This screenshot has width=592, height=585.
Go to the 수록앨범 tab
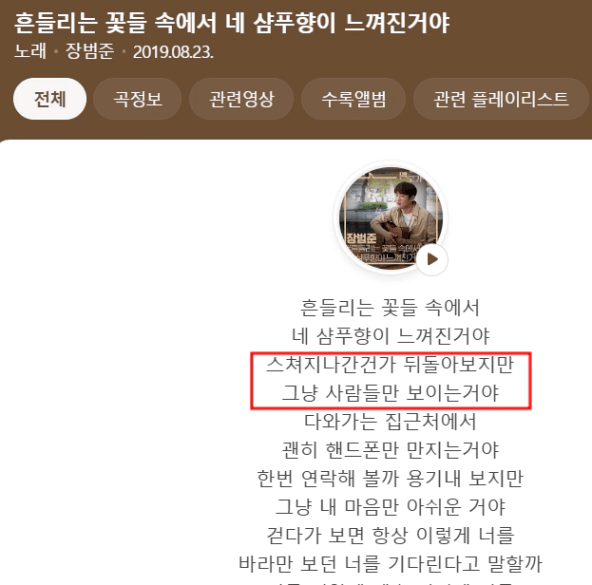(353, 99)
